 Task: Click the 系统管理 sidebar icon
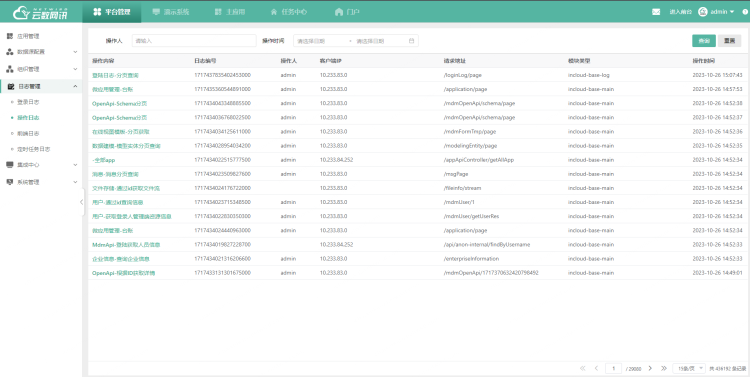tap(10, 182)
